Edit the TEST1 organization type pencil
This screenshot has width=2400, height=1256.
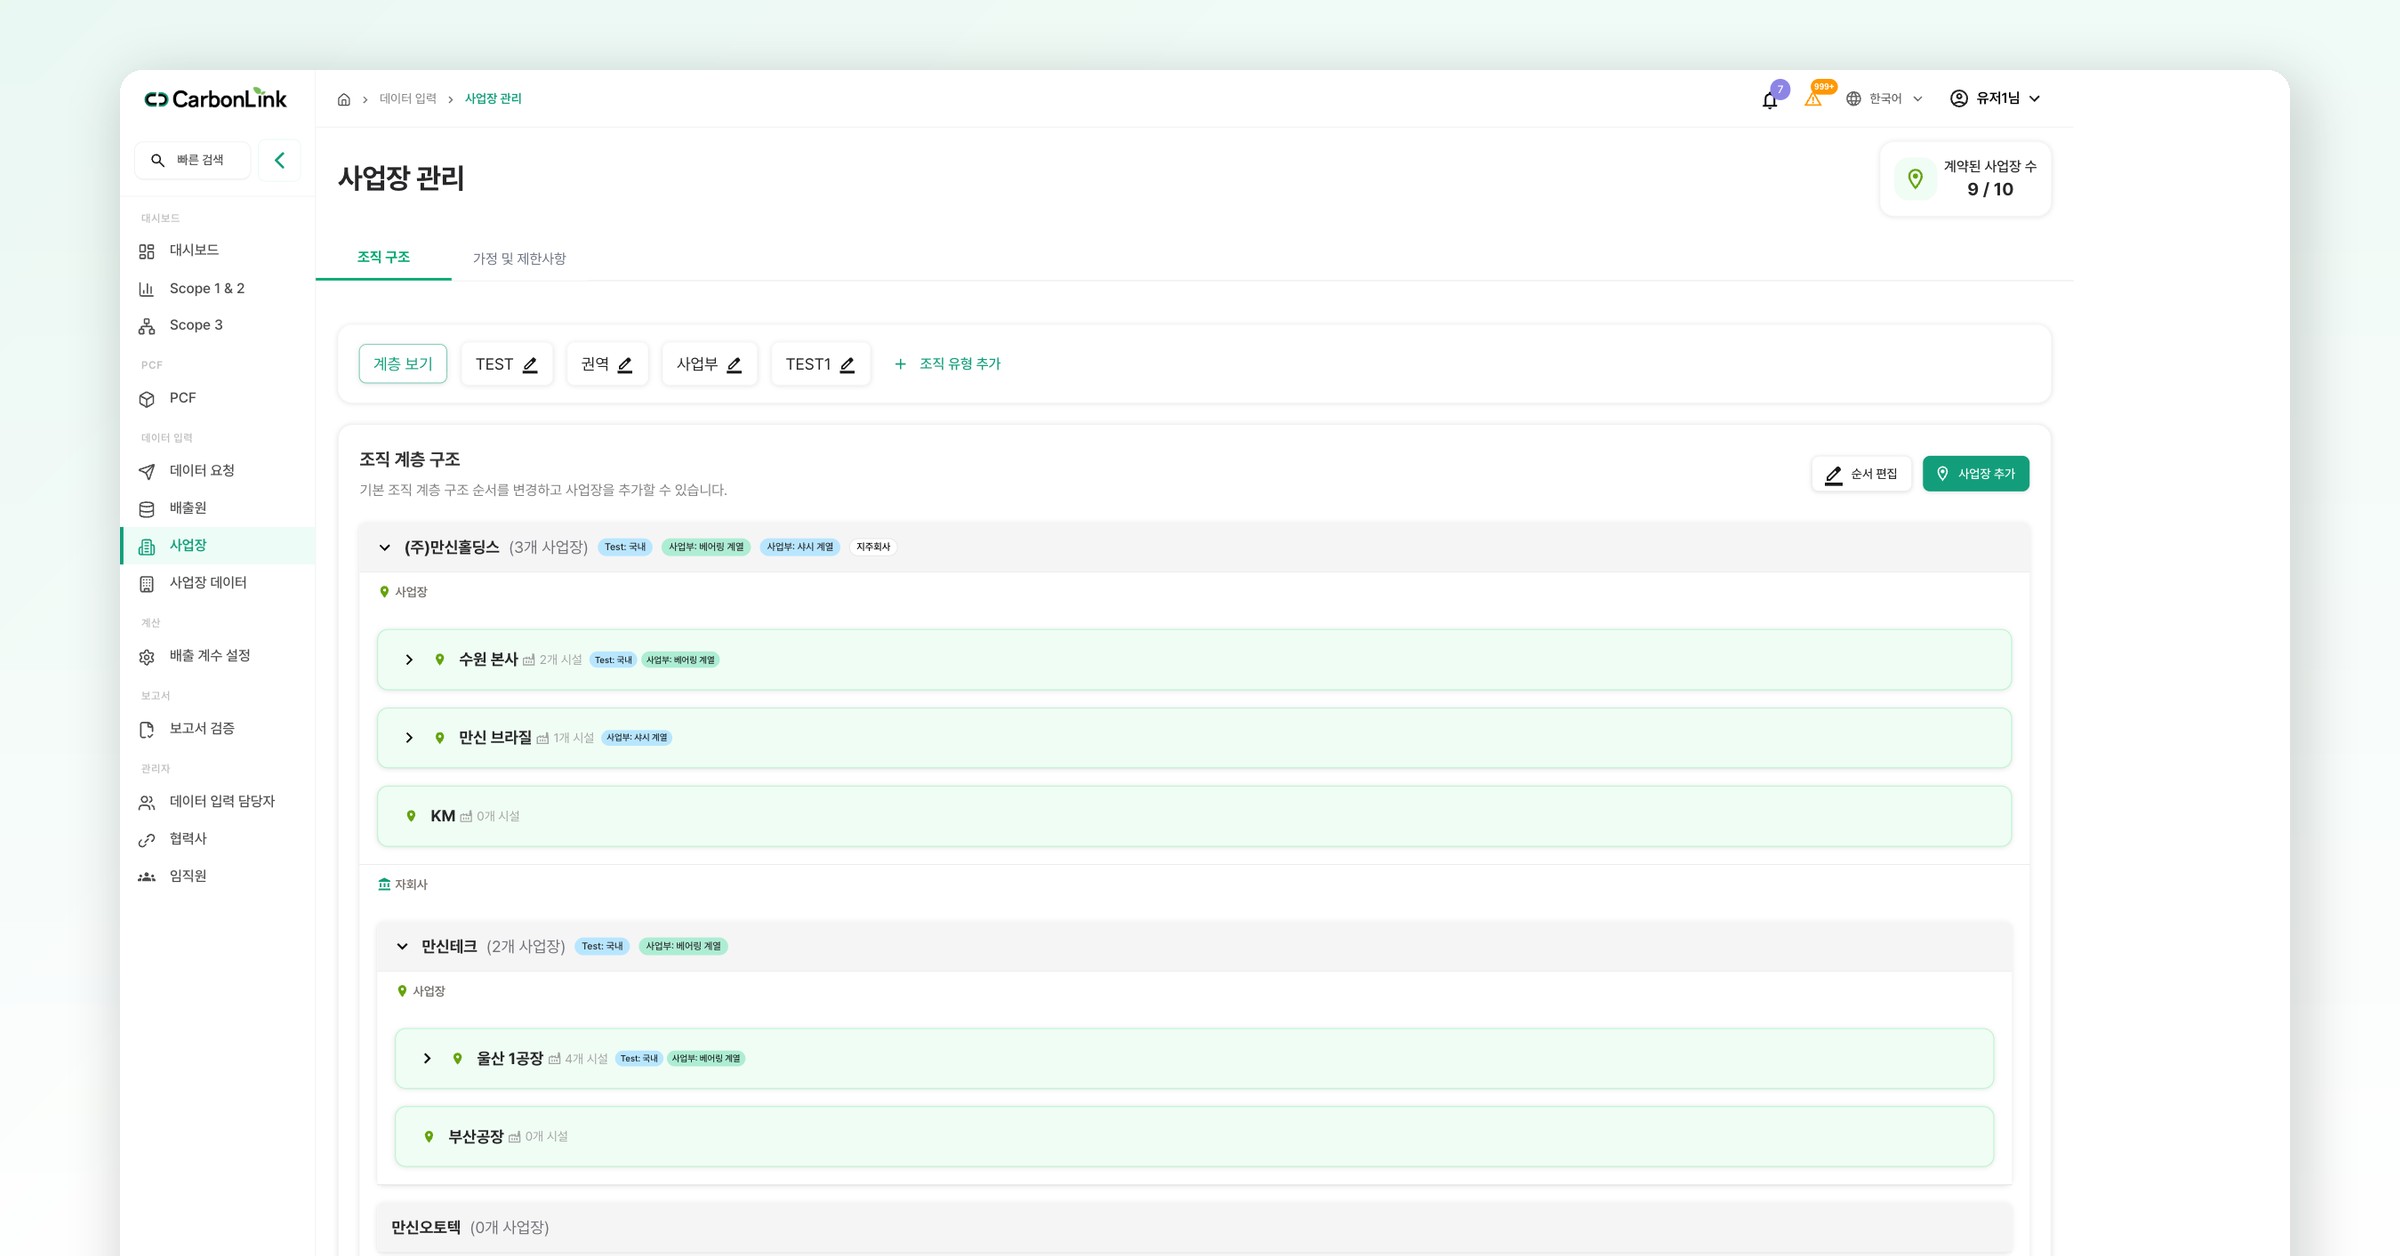pos(847,365)
